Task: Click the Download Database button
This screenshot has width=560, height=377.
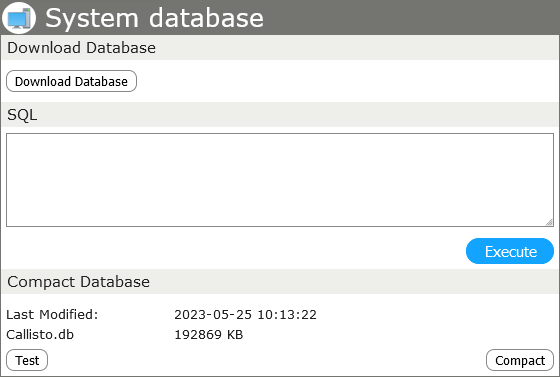Action: pos(71,81)
